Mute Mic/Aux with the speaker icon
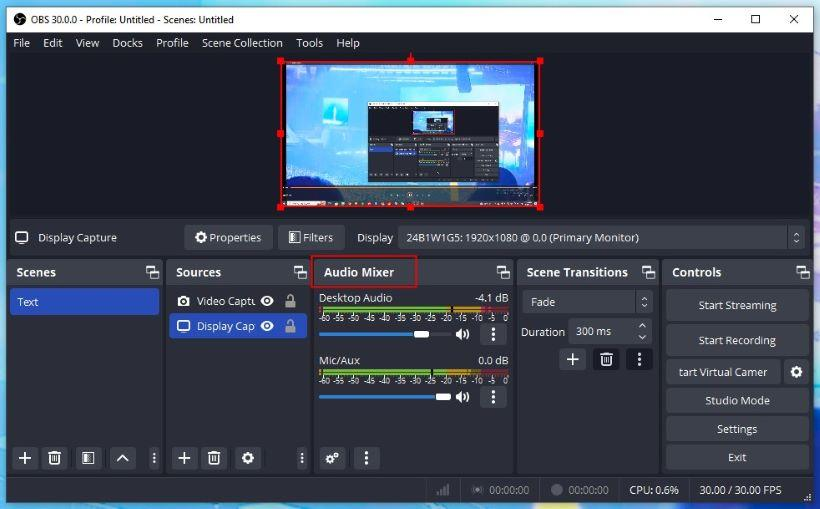 462,397
